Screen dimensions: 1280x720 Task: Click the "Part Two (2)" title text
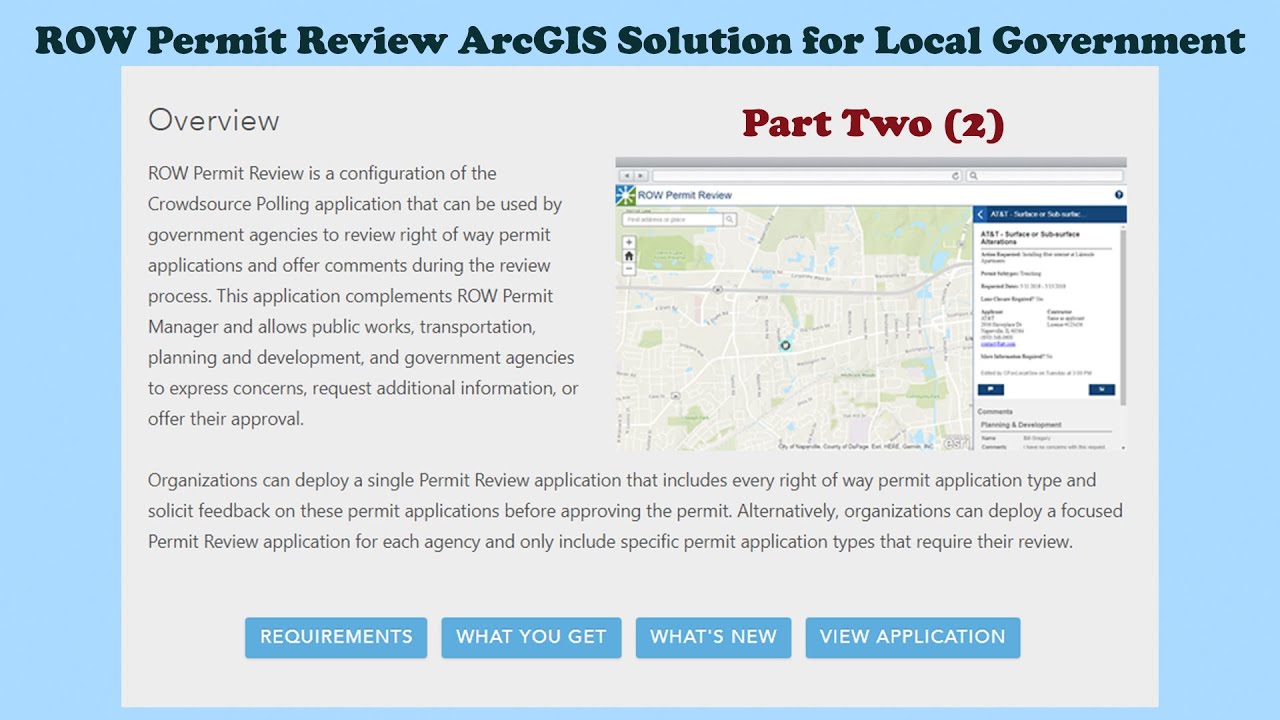(x=873, y=123)
